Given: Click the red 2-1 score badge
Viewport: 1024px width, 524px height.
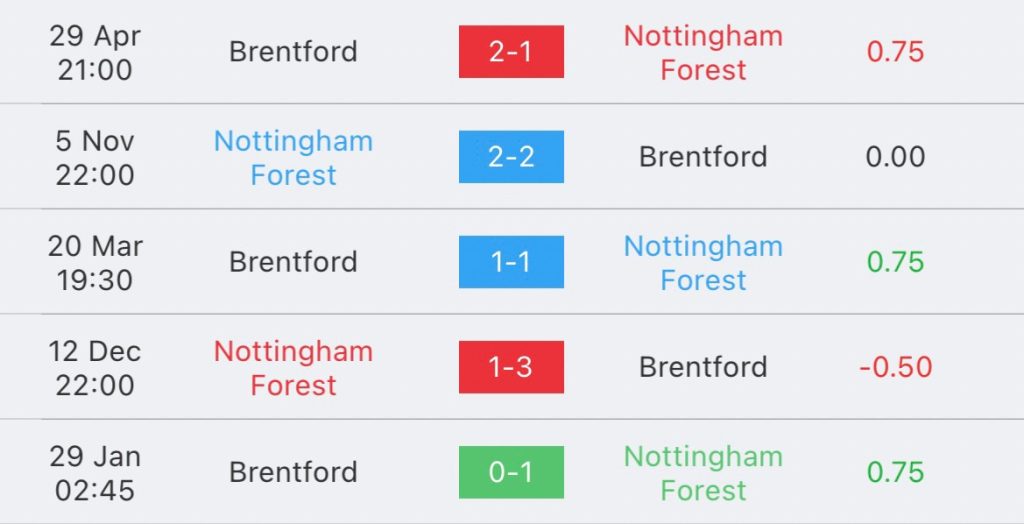Looking at the screenshot, I should [511, 52].
